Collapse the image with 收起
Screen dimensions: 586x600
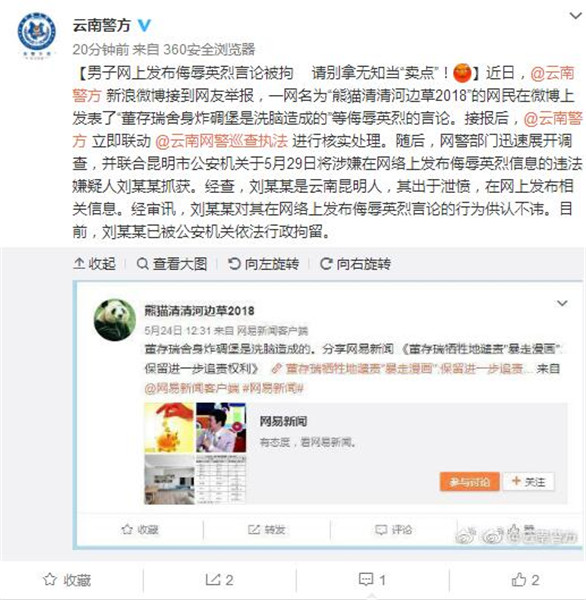95,264
